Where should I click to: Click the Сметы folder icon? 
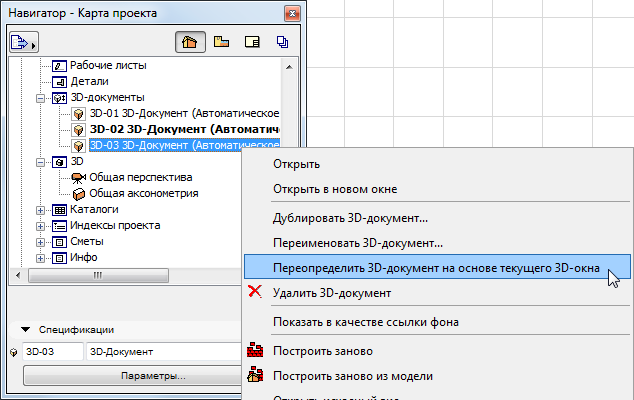pyautogui.click(x=59, y=242)
